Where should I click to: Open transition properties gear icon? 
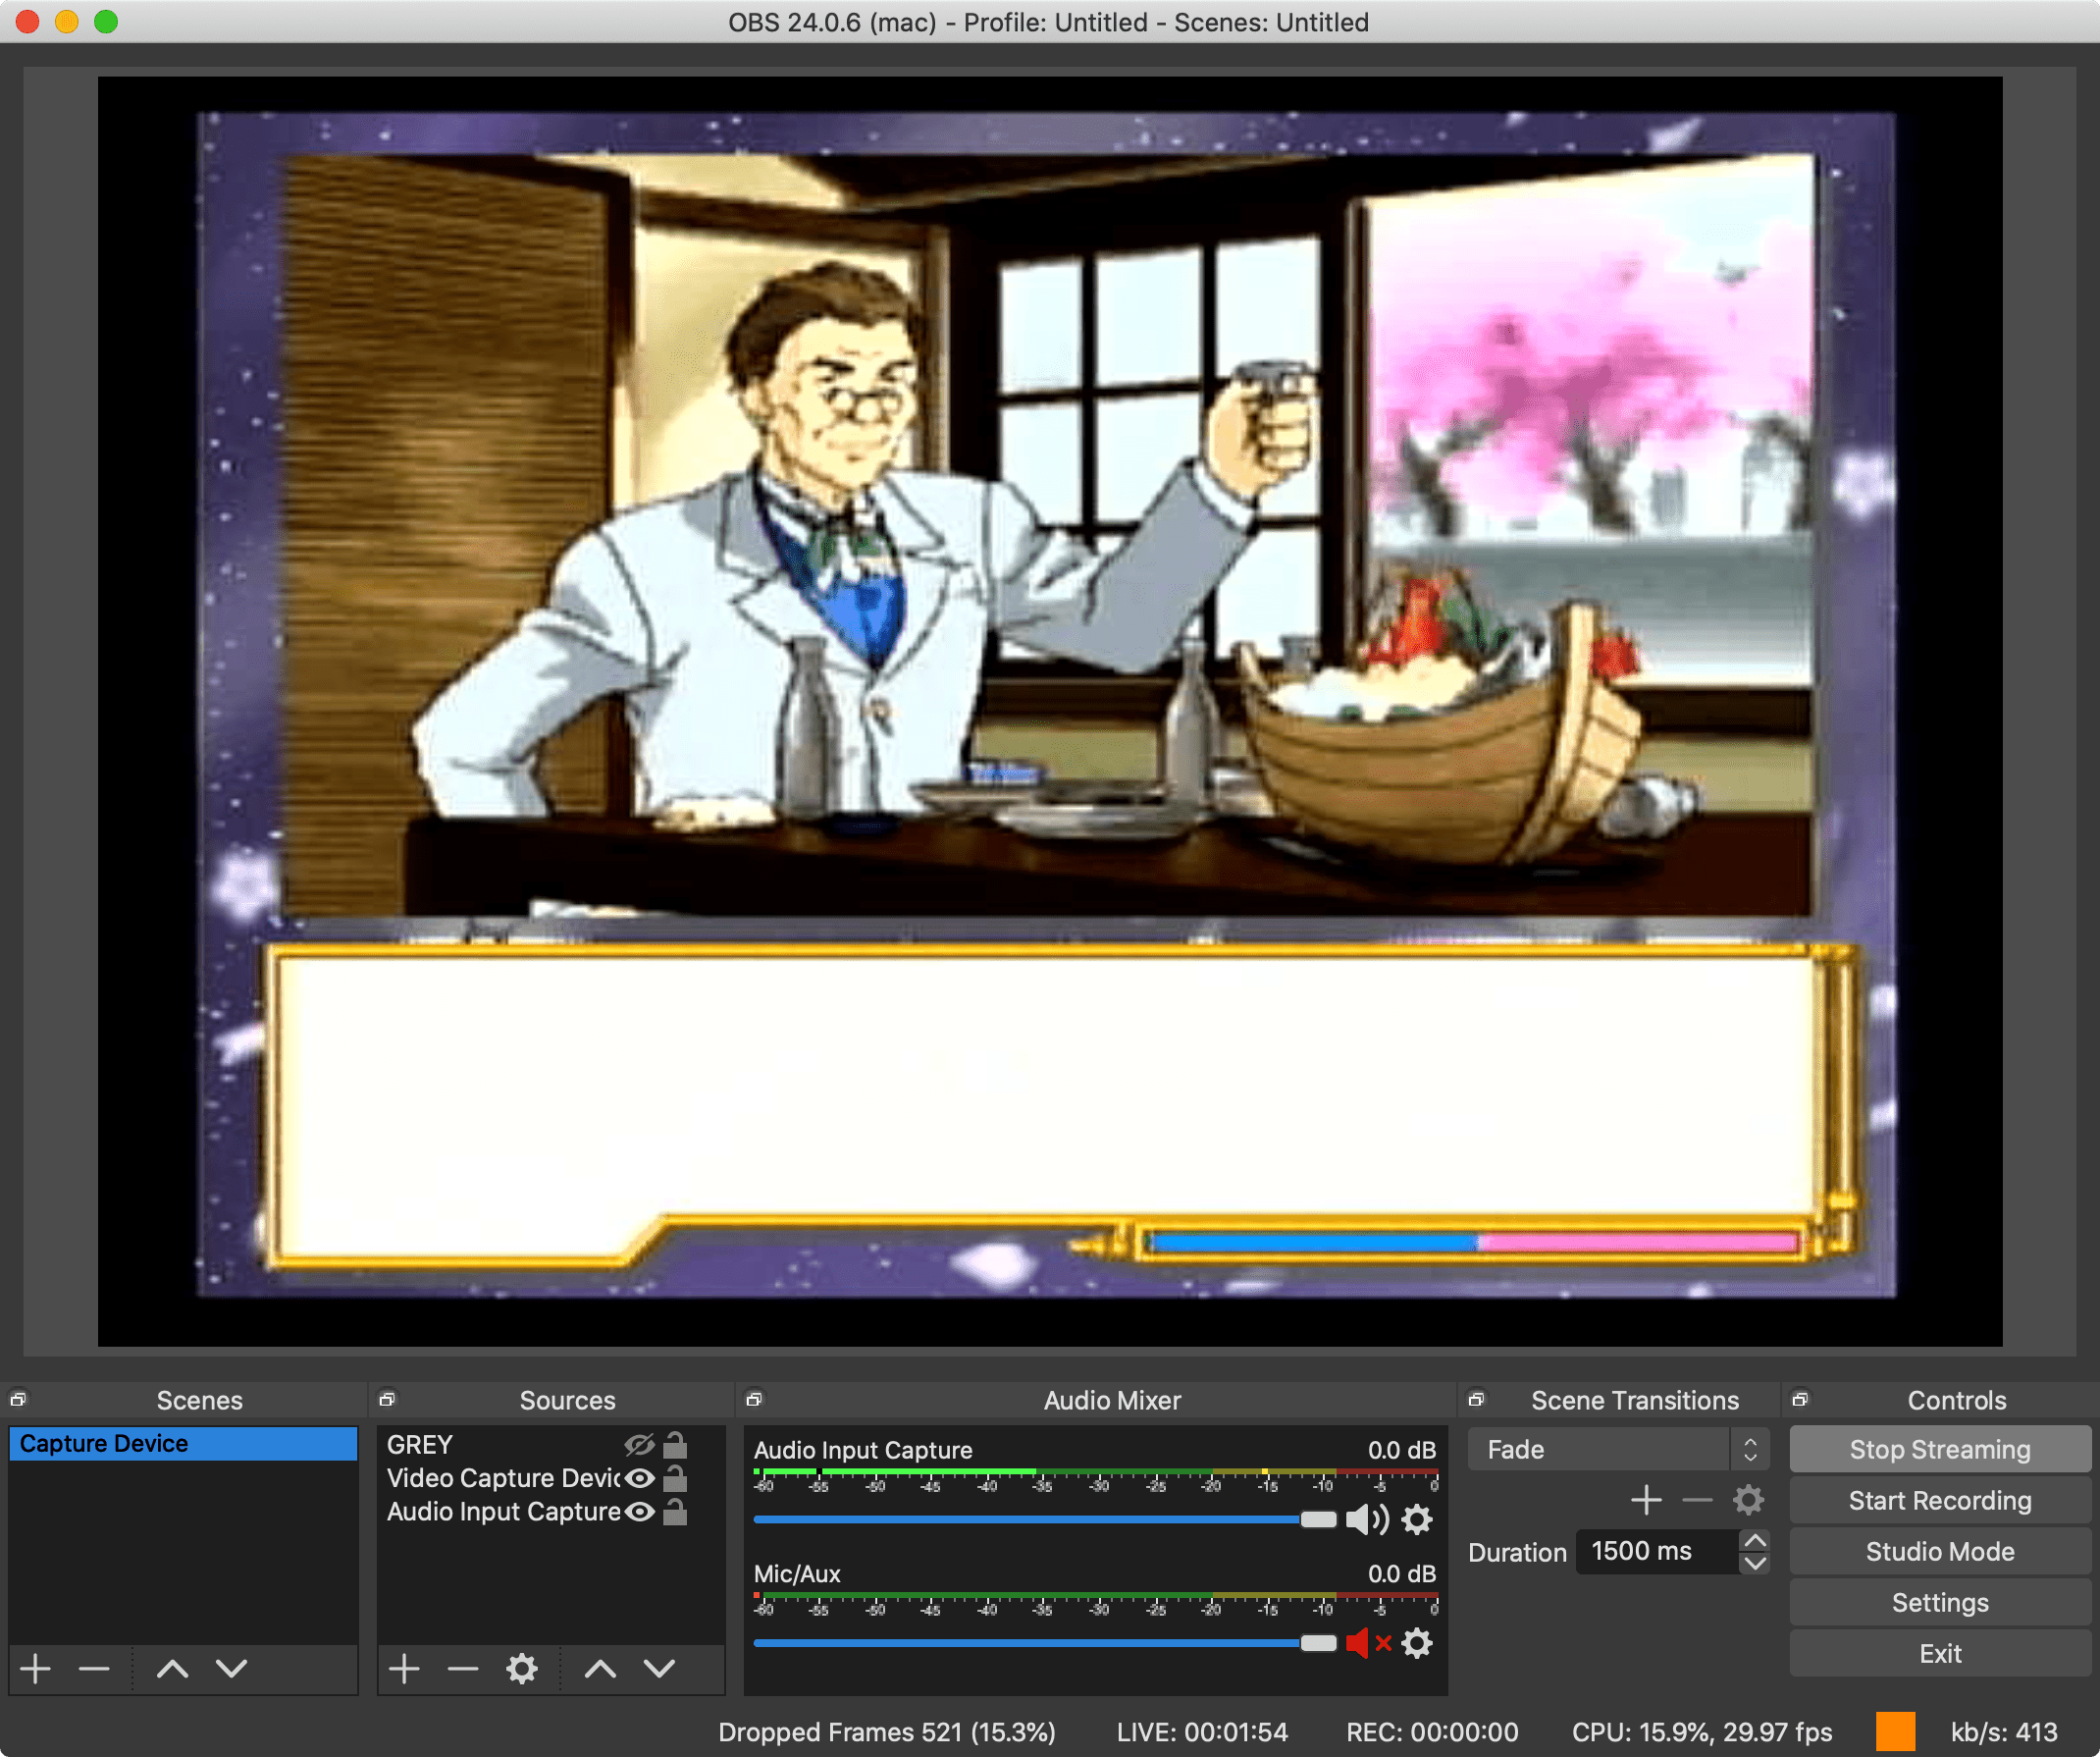point(1748,1500)
